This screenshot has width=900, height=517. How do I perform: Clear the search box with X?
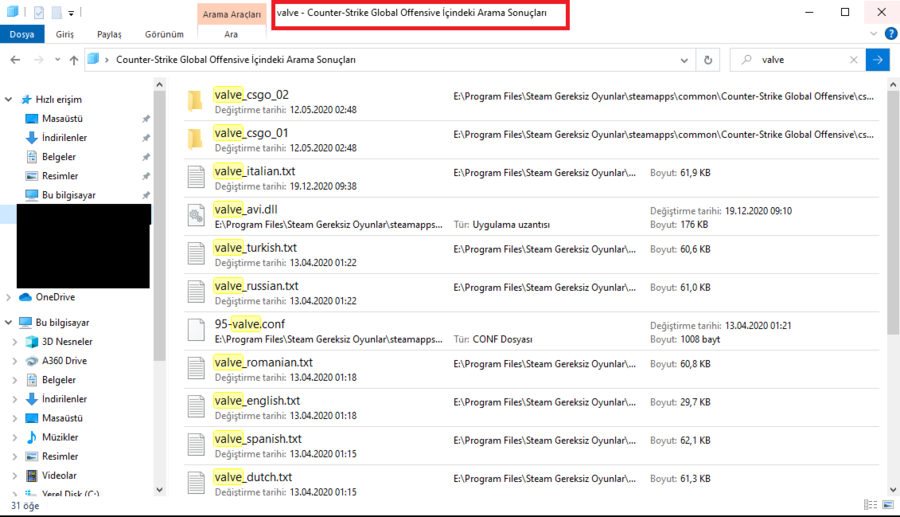(853, 60)
